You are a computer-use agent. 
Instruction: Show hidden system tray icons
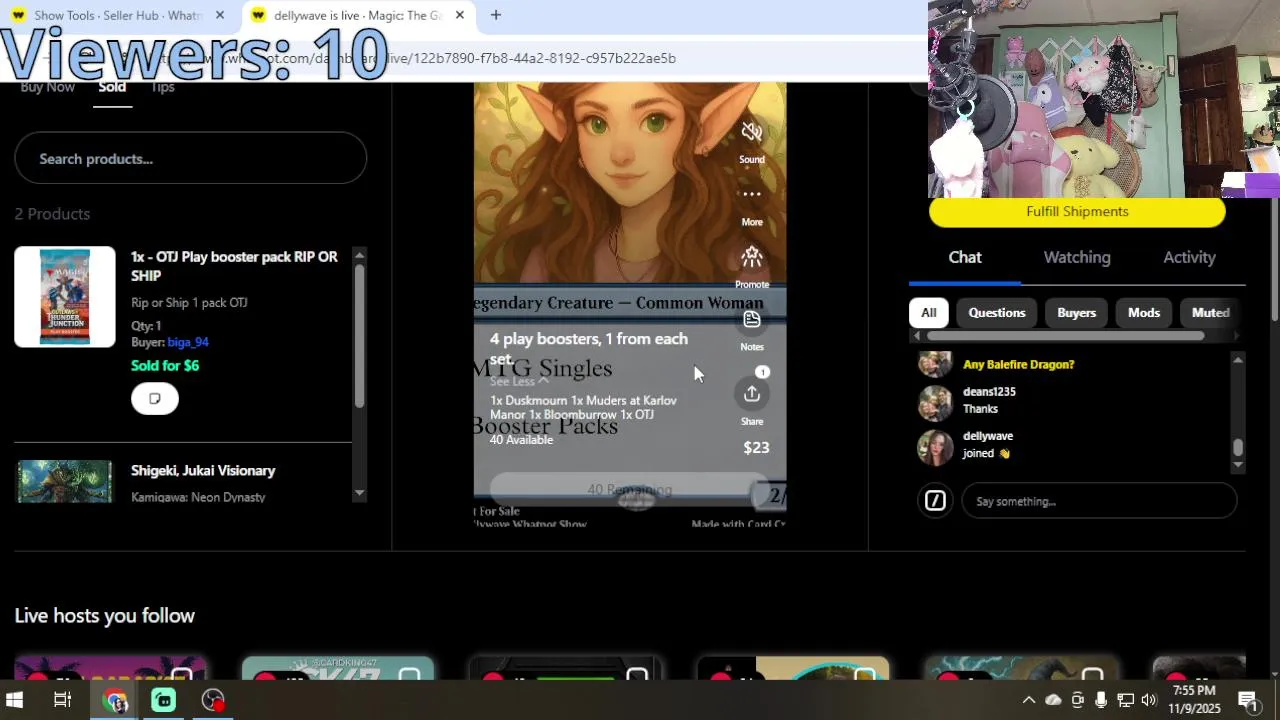tap(1028, 700)
